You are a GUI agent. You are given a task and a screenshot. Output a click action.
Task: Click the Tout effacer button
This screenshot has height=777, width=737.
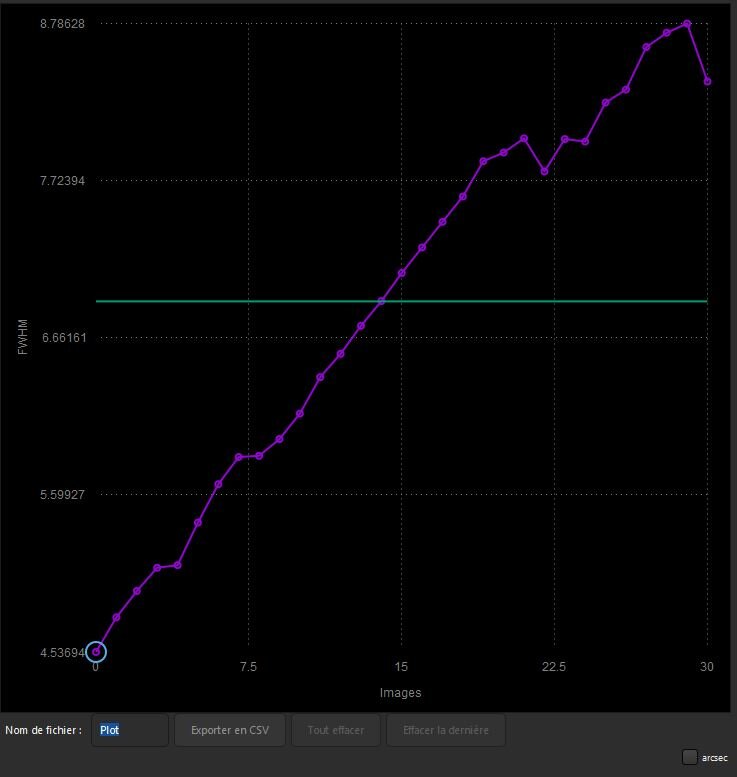(x=336, y=730)
